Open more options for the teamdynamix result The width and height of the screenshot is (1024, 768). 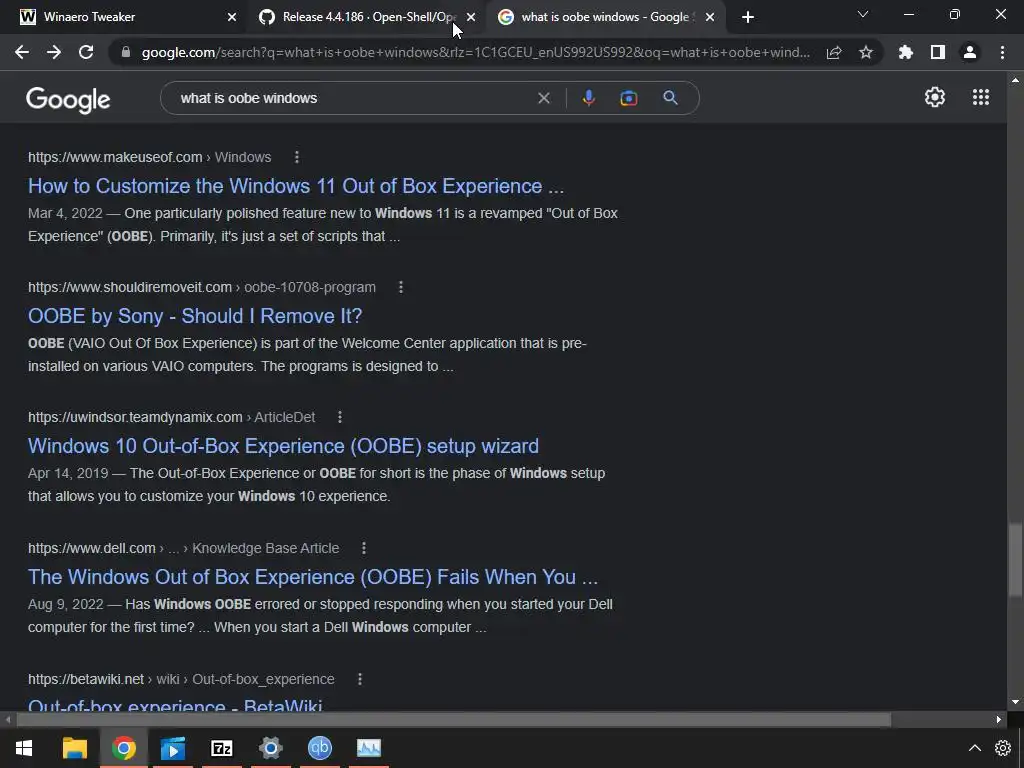point(340,417)
